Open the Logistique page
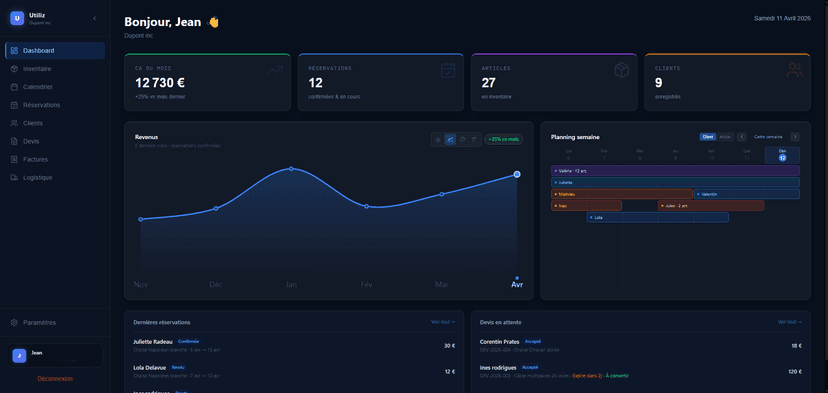Screen dimensions: 828x393 55,177
